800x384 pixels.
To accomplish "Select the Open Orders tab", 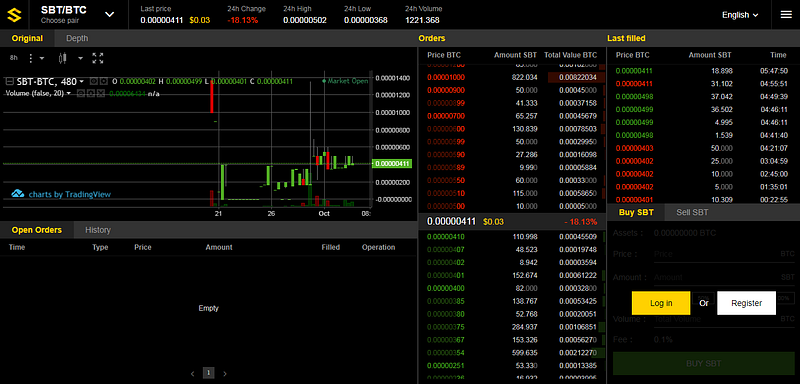I will 37,230.
